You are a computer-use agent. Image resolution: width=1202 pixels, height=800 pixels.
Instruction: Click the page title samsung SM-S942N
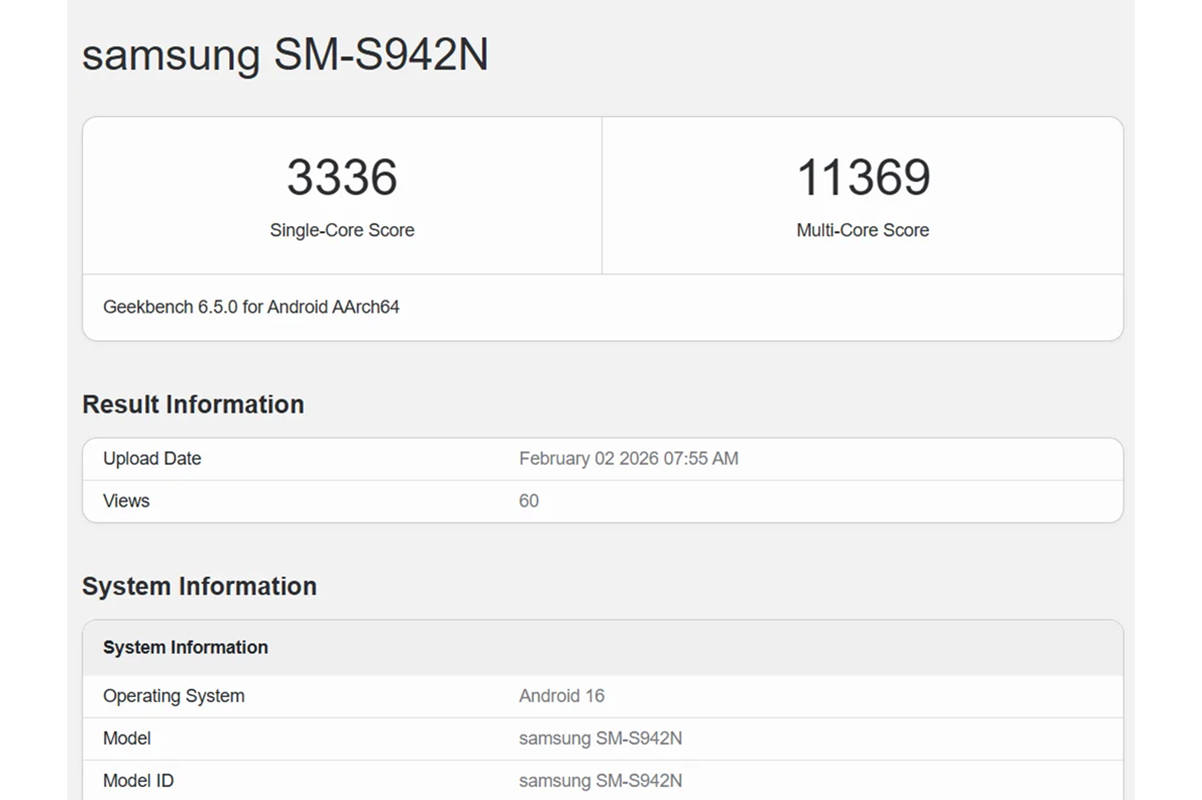pyautogui.click(x=285, y=54)
